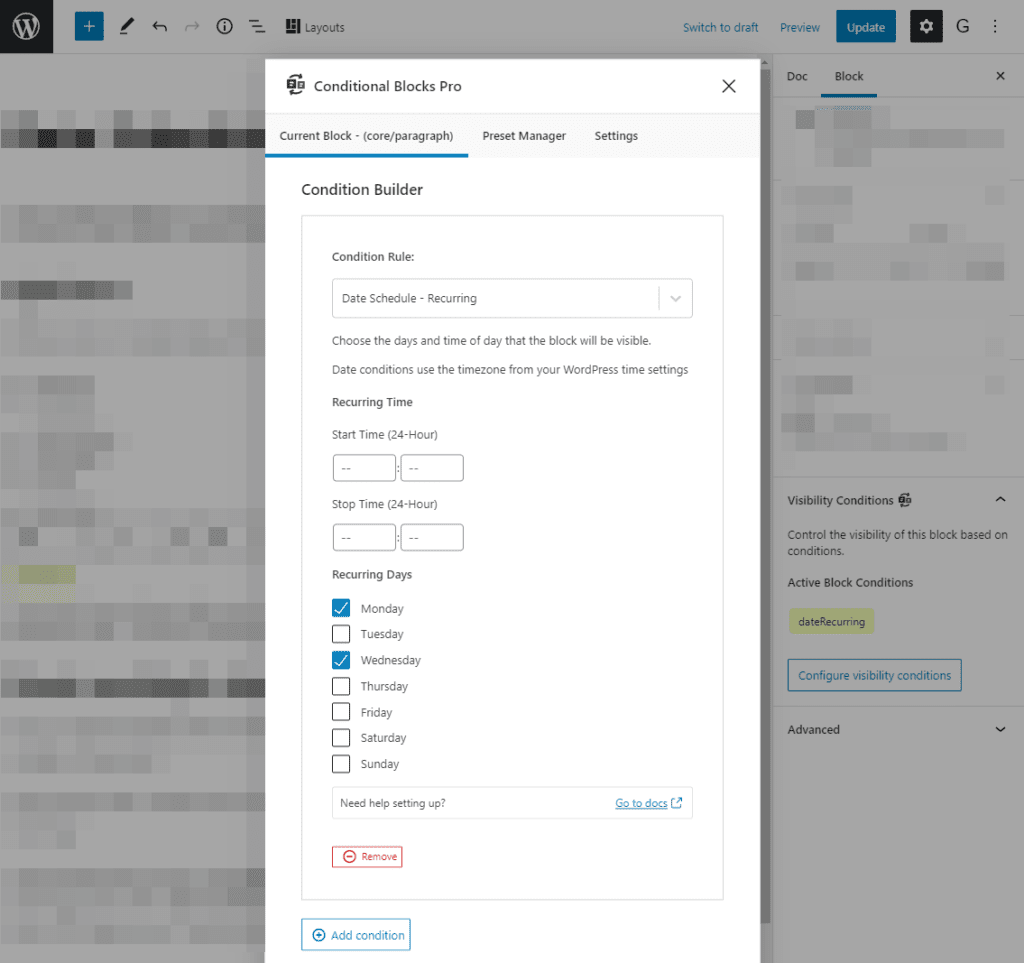Go to the Settings tab in the modal
Screen dimensions: 1024x963
pyautogui.click(x=616, y=136)
